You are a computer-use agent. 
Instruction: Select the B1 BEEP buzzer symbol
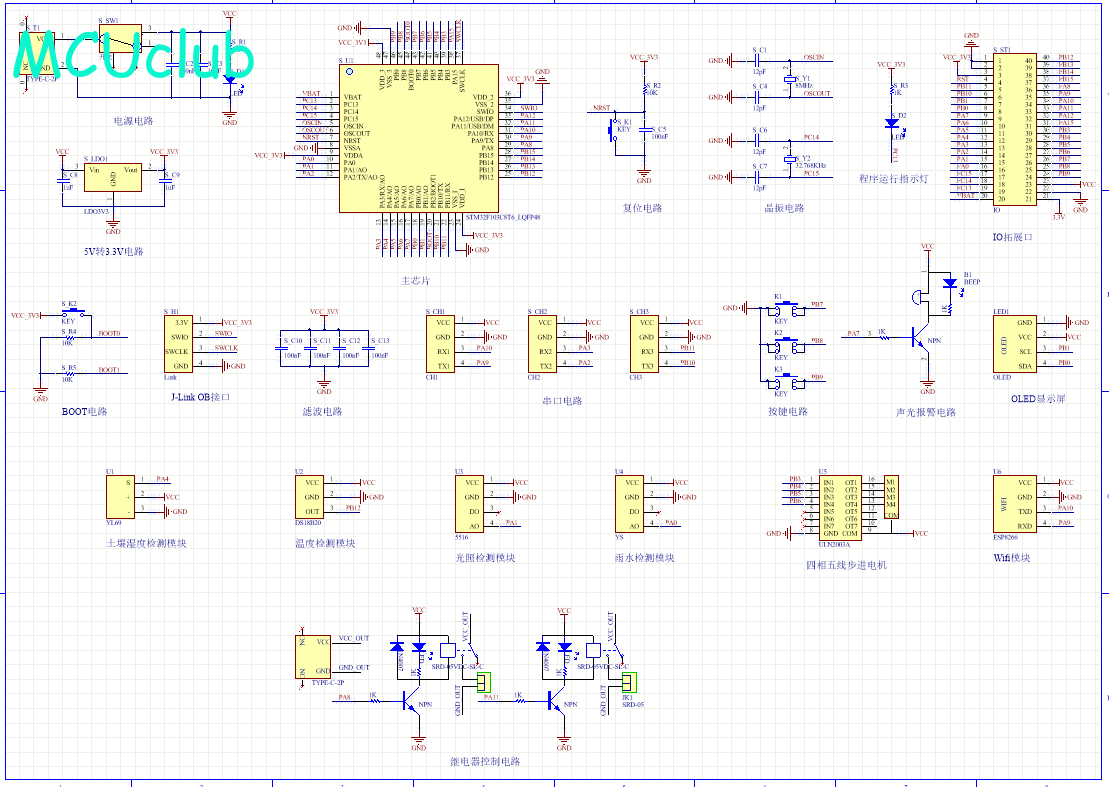(x=919, y=297)
